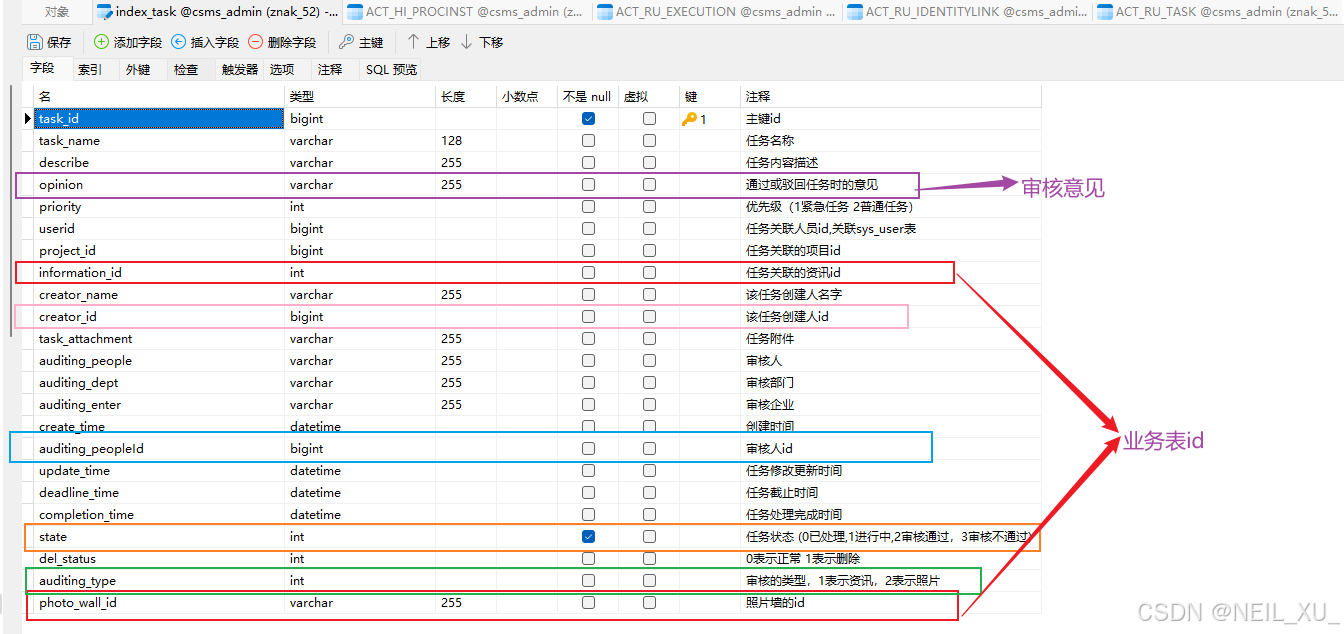
Task: Select the completion_time field cell
Action: tap(159, 514)
